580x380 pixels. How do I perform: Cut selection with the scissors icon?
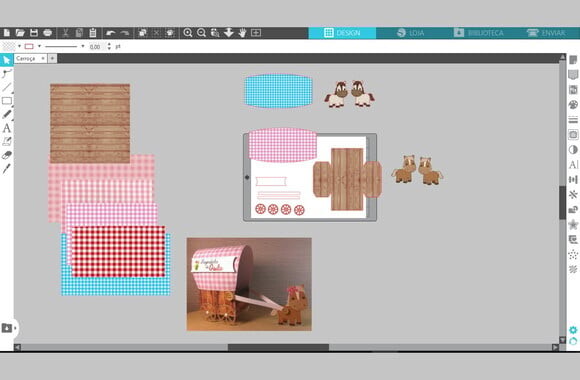pos(65,33)
